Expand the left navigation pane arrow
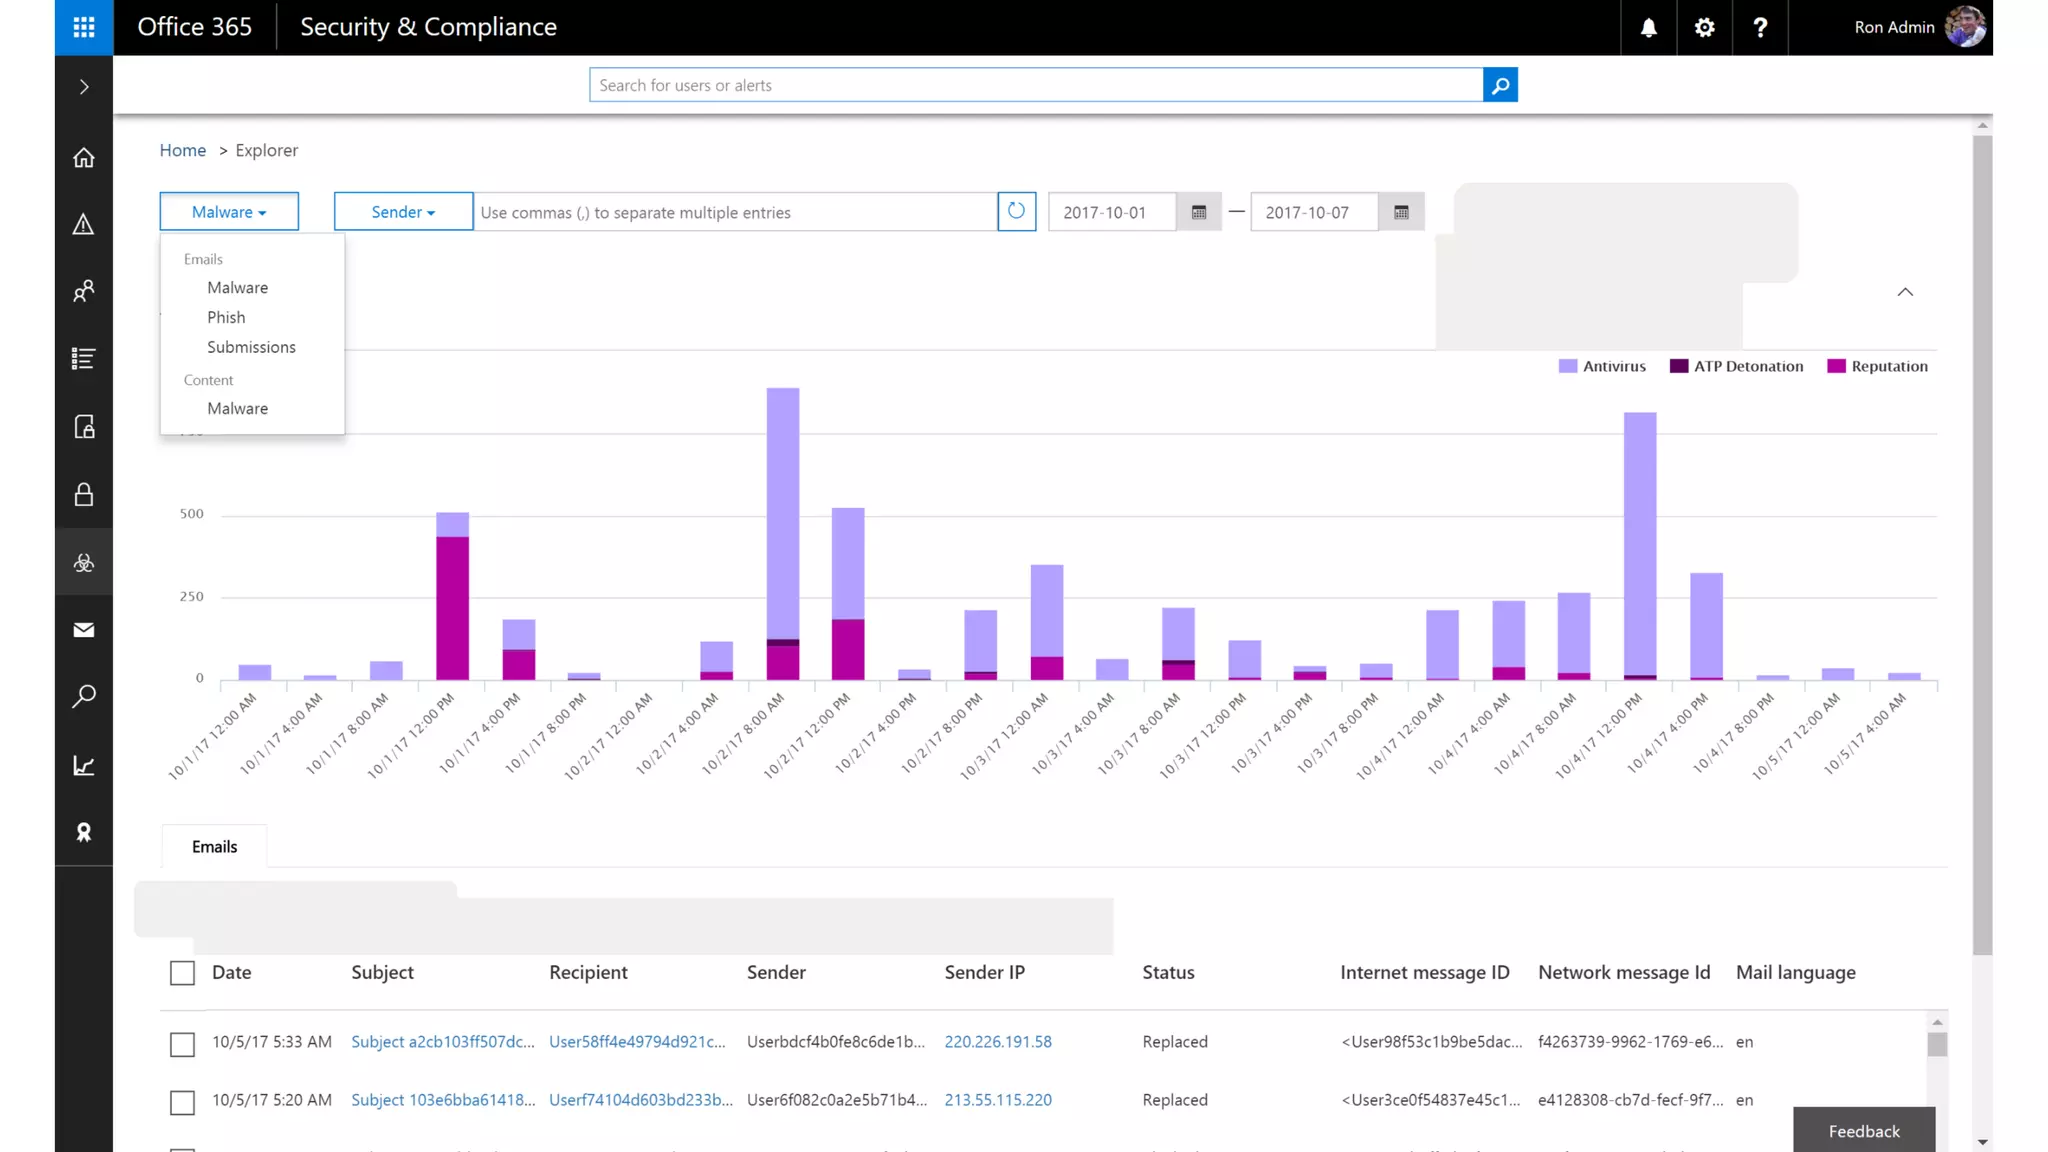This screenshot has width=2048, height=1152. pyautogui.click(x=84, y=87)
